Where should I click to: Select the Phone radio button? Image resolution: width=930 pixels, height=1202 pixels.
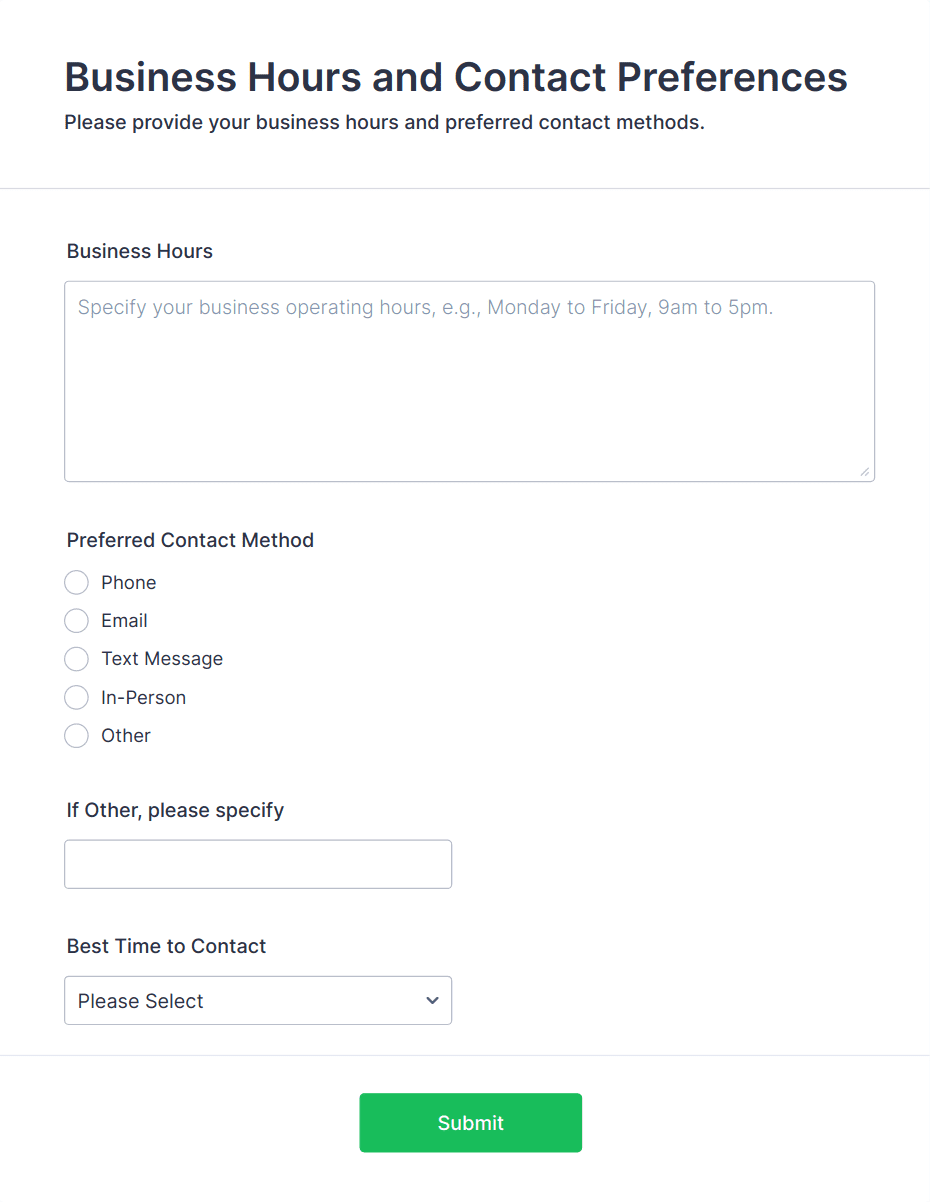pyautogui.click(x=77, y=583)
